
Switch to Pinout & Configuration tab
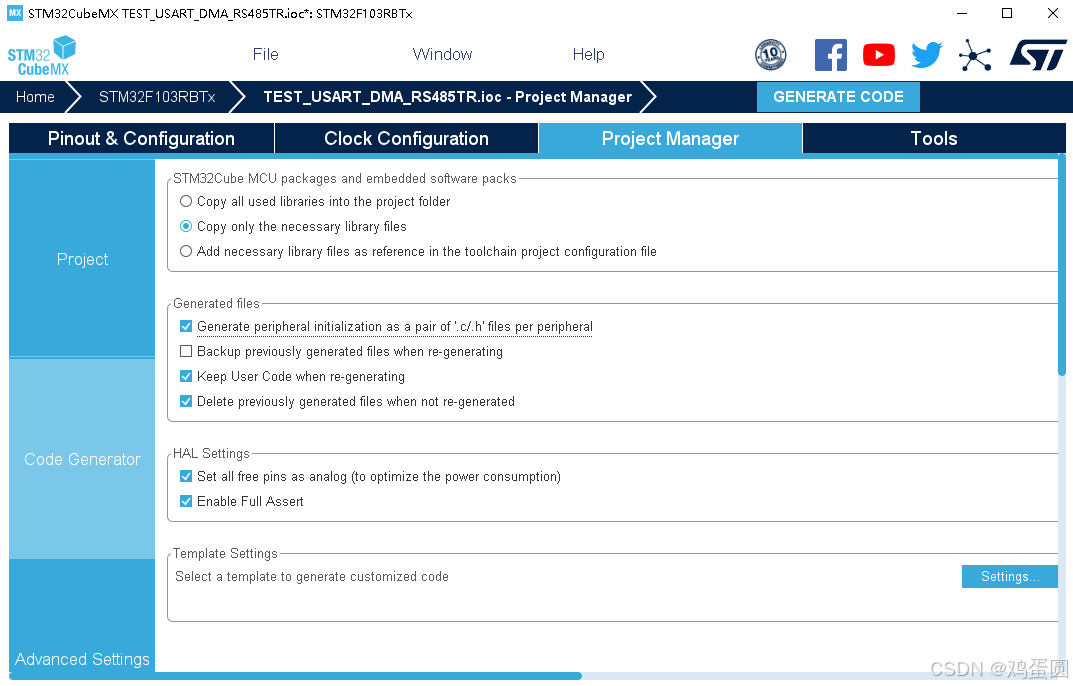click(141, 138)
